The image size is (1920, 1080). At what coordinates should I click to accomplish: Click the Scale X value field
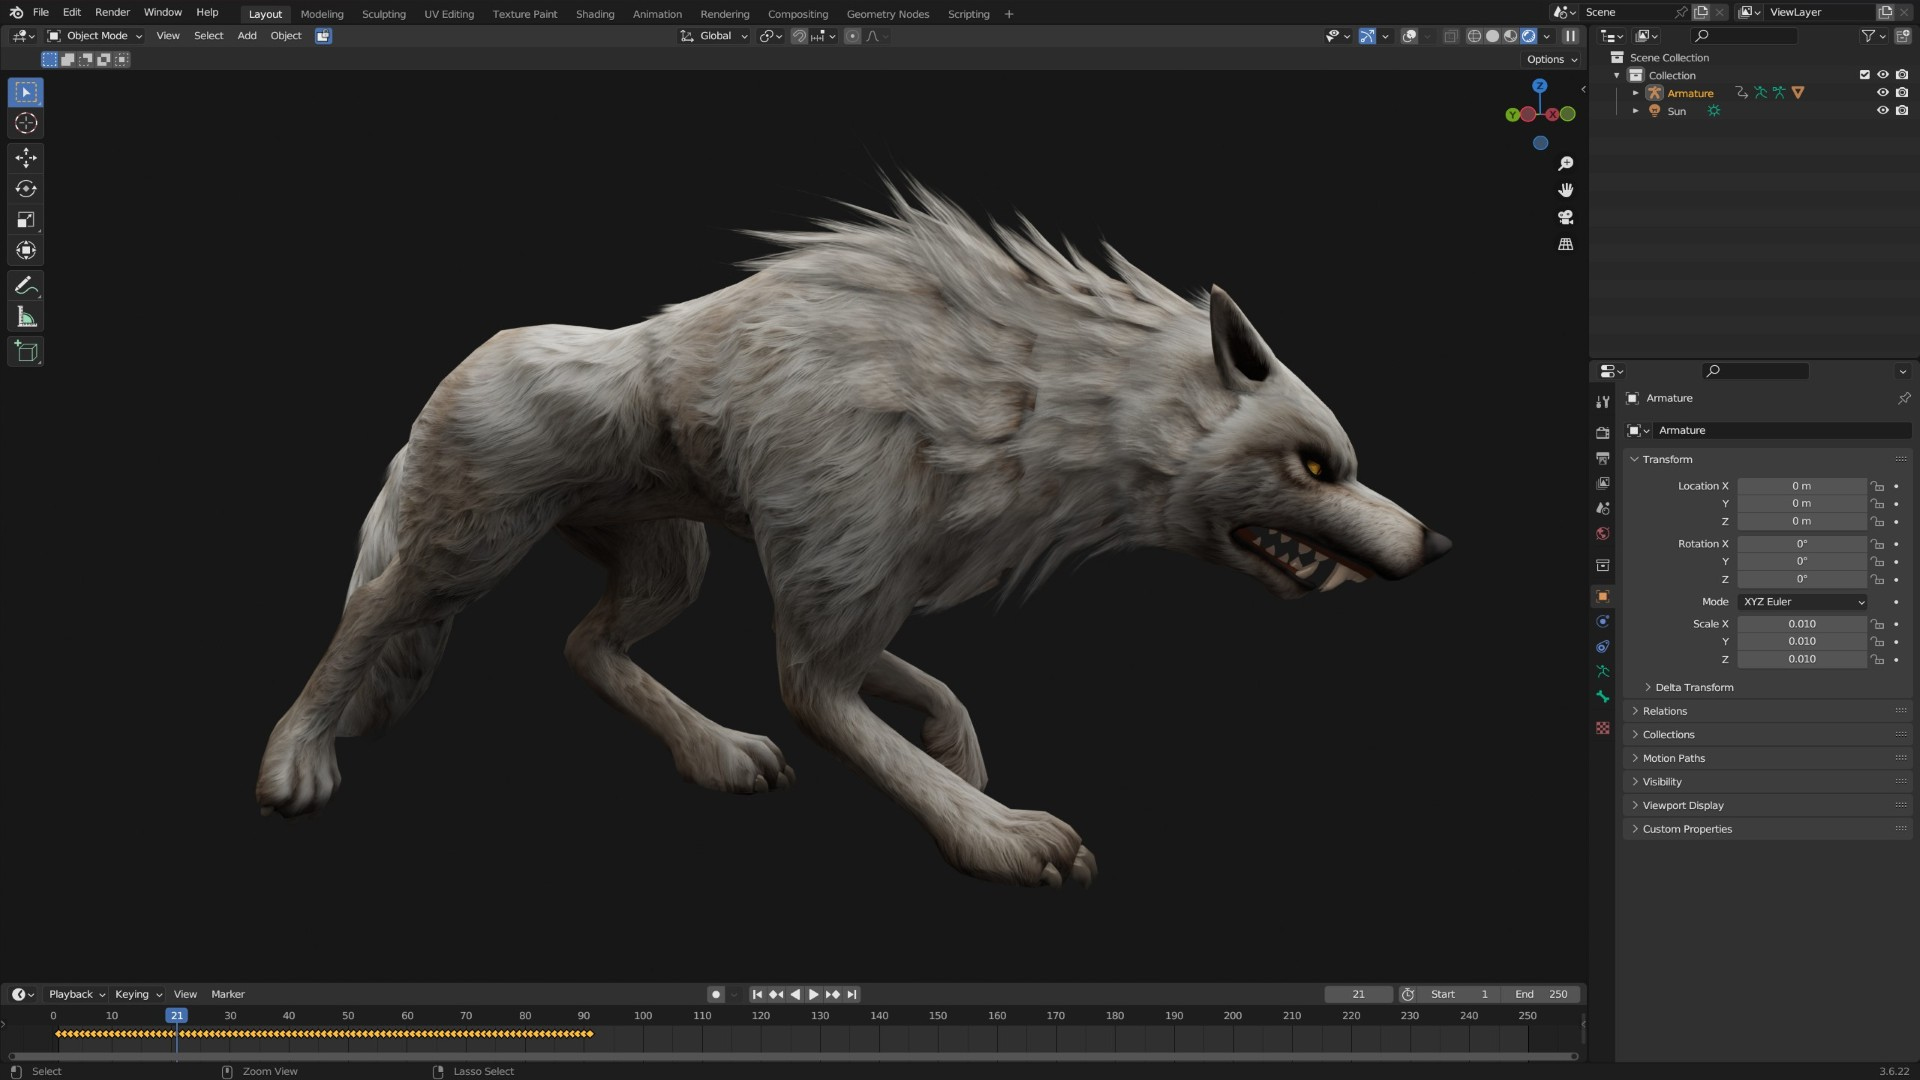click(x=1802, y=624)
